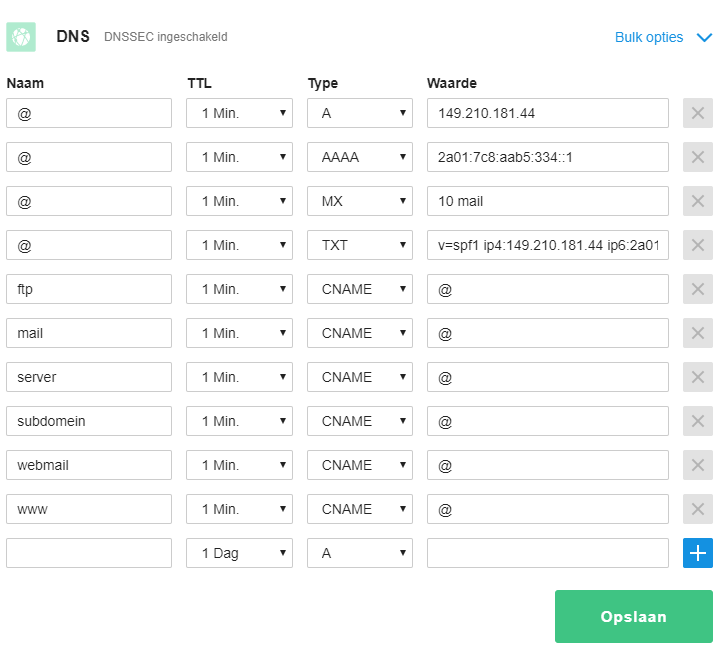Viewport: 727px width, 657px height.
Task: Click DNSSEC ingeschakeld status text
Action: pos(166,37)
